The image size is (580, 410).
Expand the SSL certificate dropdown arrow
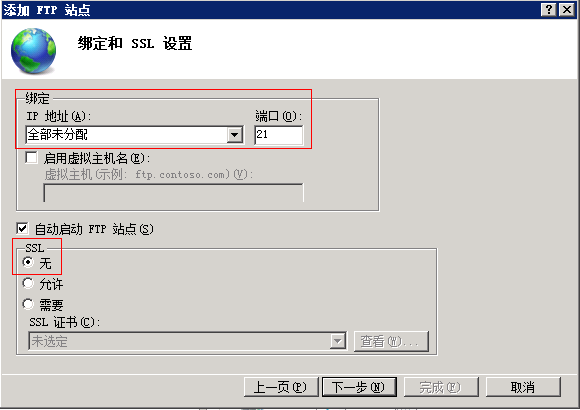337,341
